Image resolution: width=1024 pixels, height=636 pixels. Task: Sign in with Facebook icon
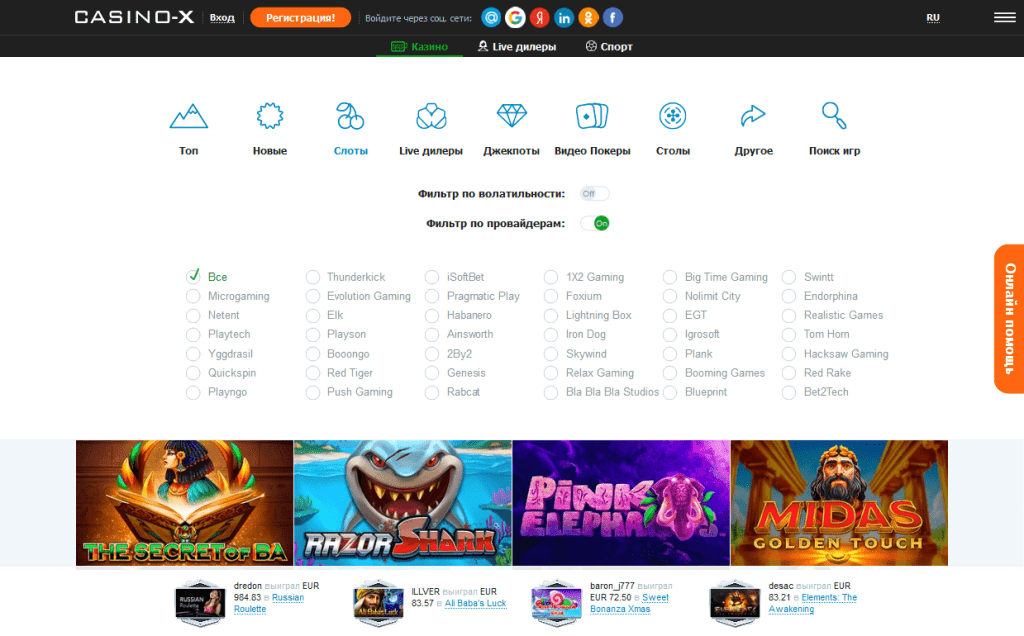coord(613,18)
